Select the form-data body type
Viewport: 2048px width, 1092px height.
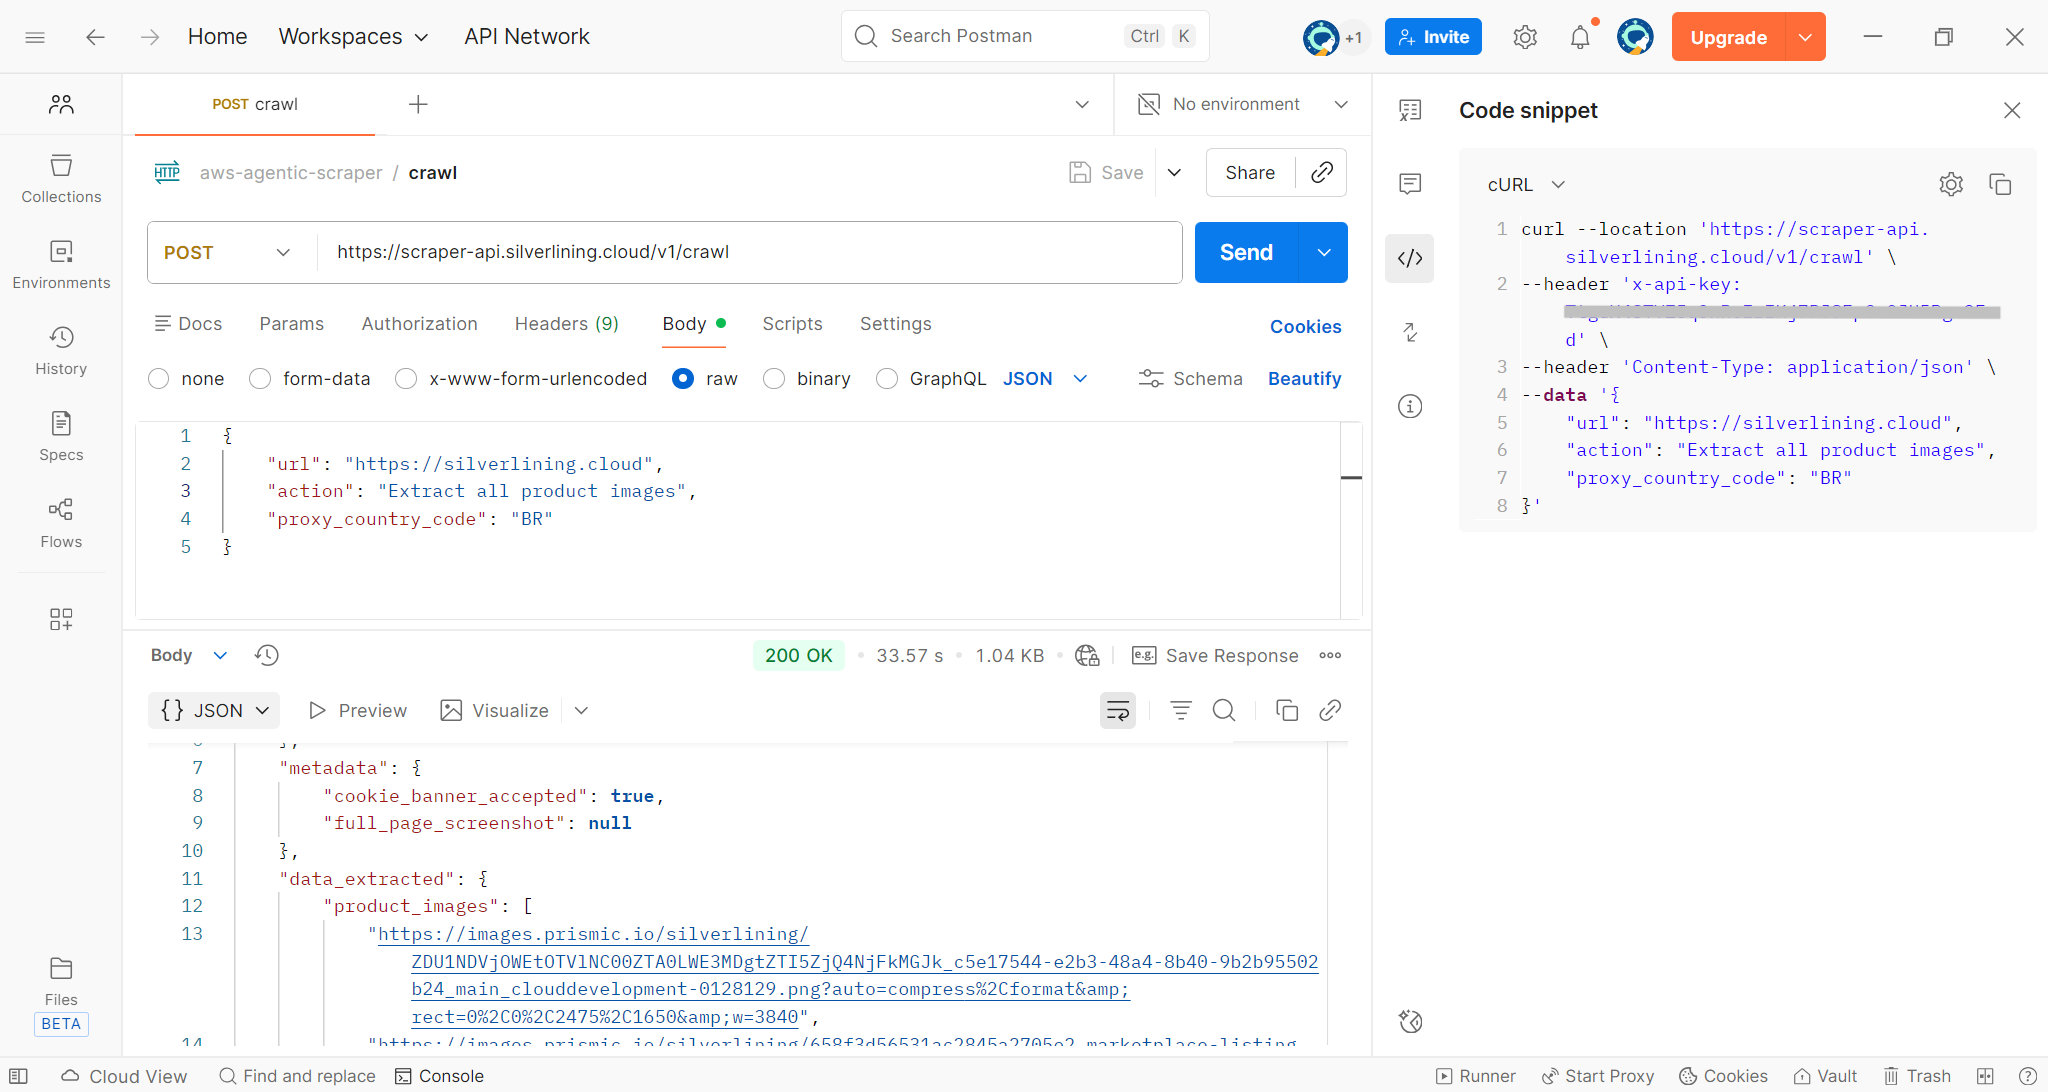260,379
